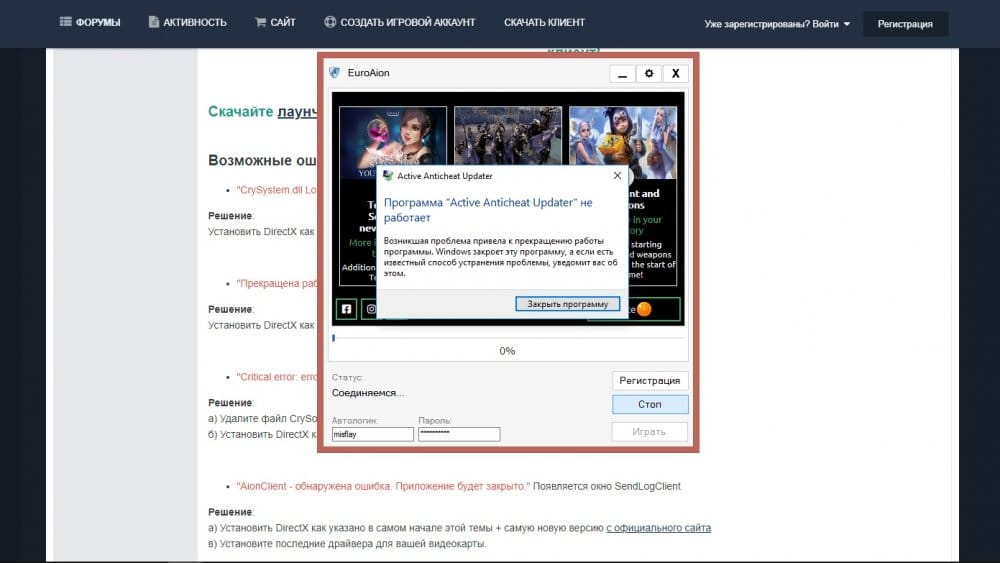Screen dimensions: 1000x563
Task: Follow the "с официального сайта" link
Action: [x=658, y=528]
